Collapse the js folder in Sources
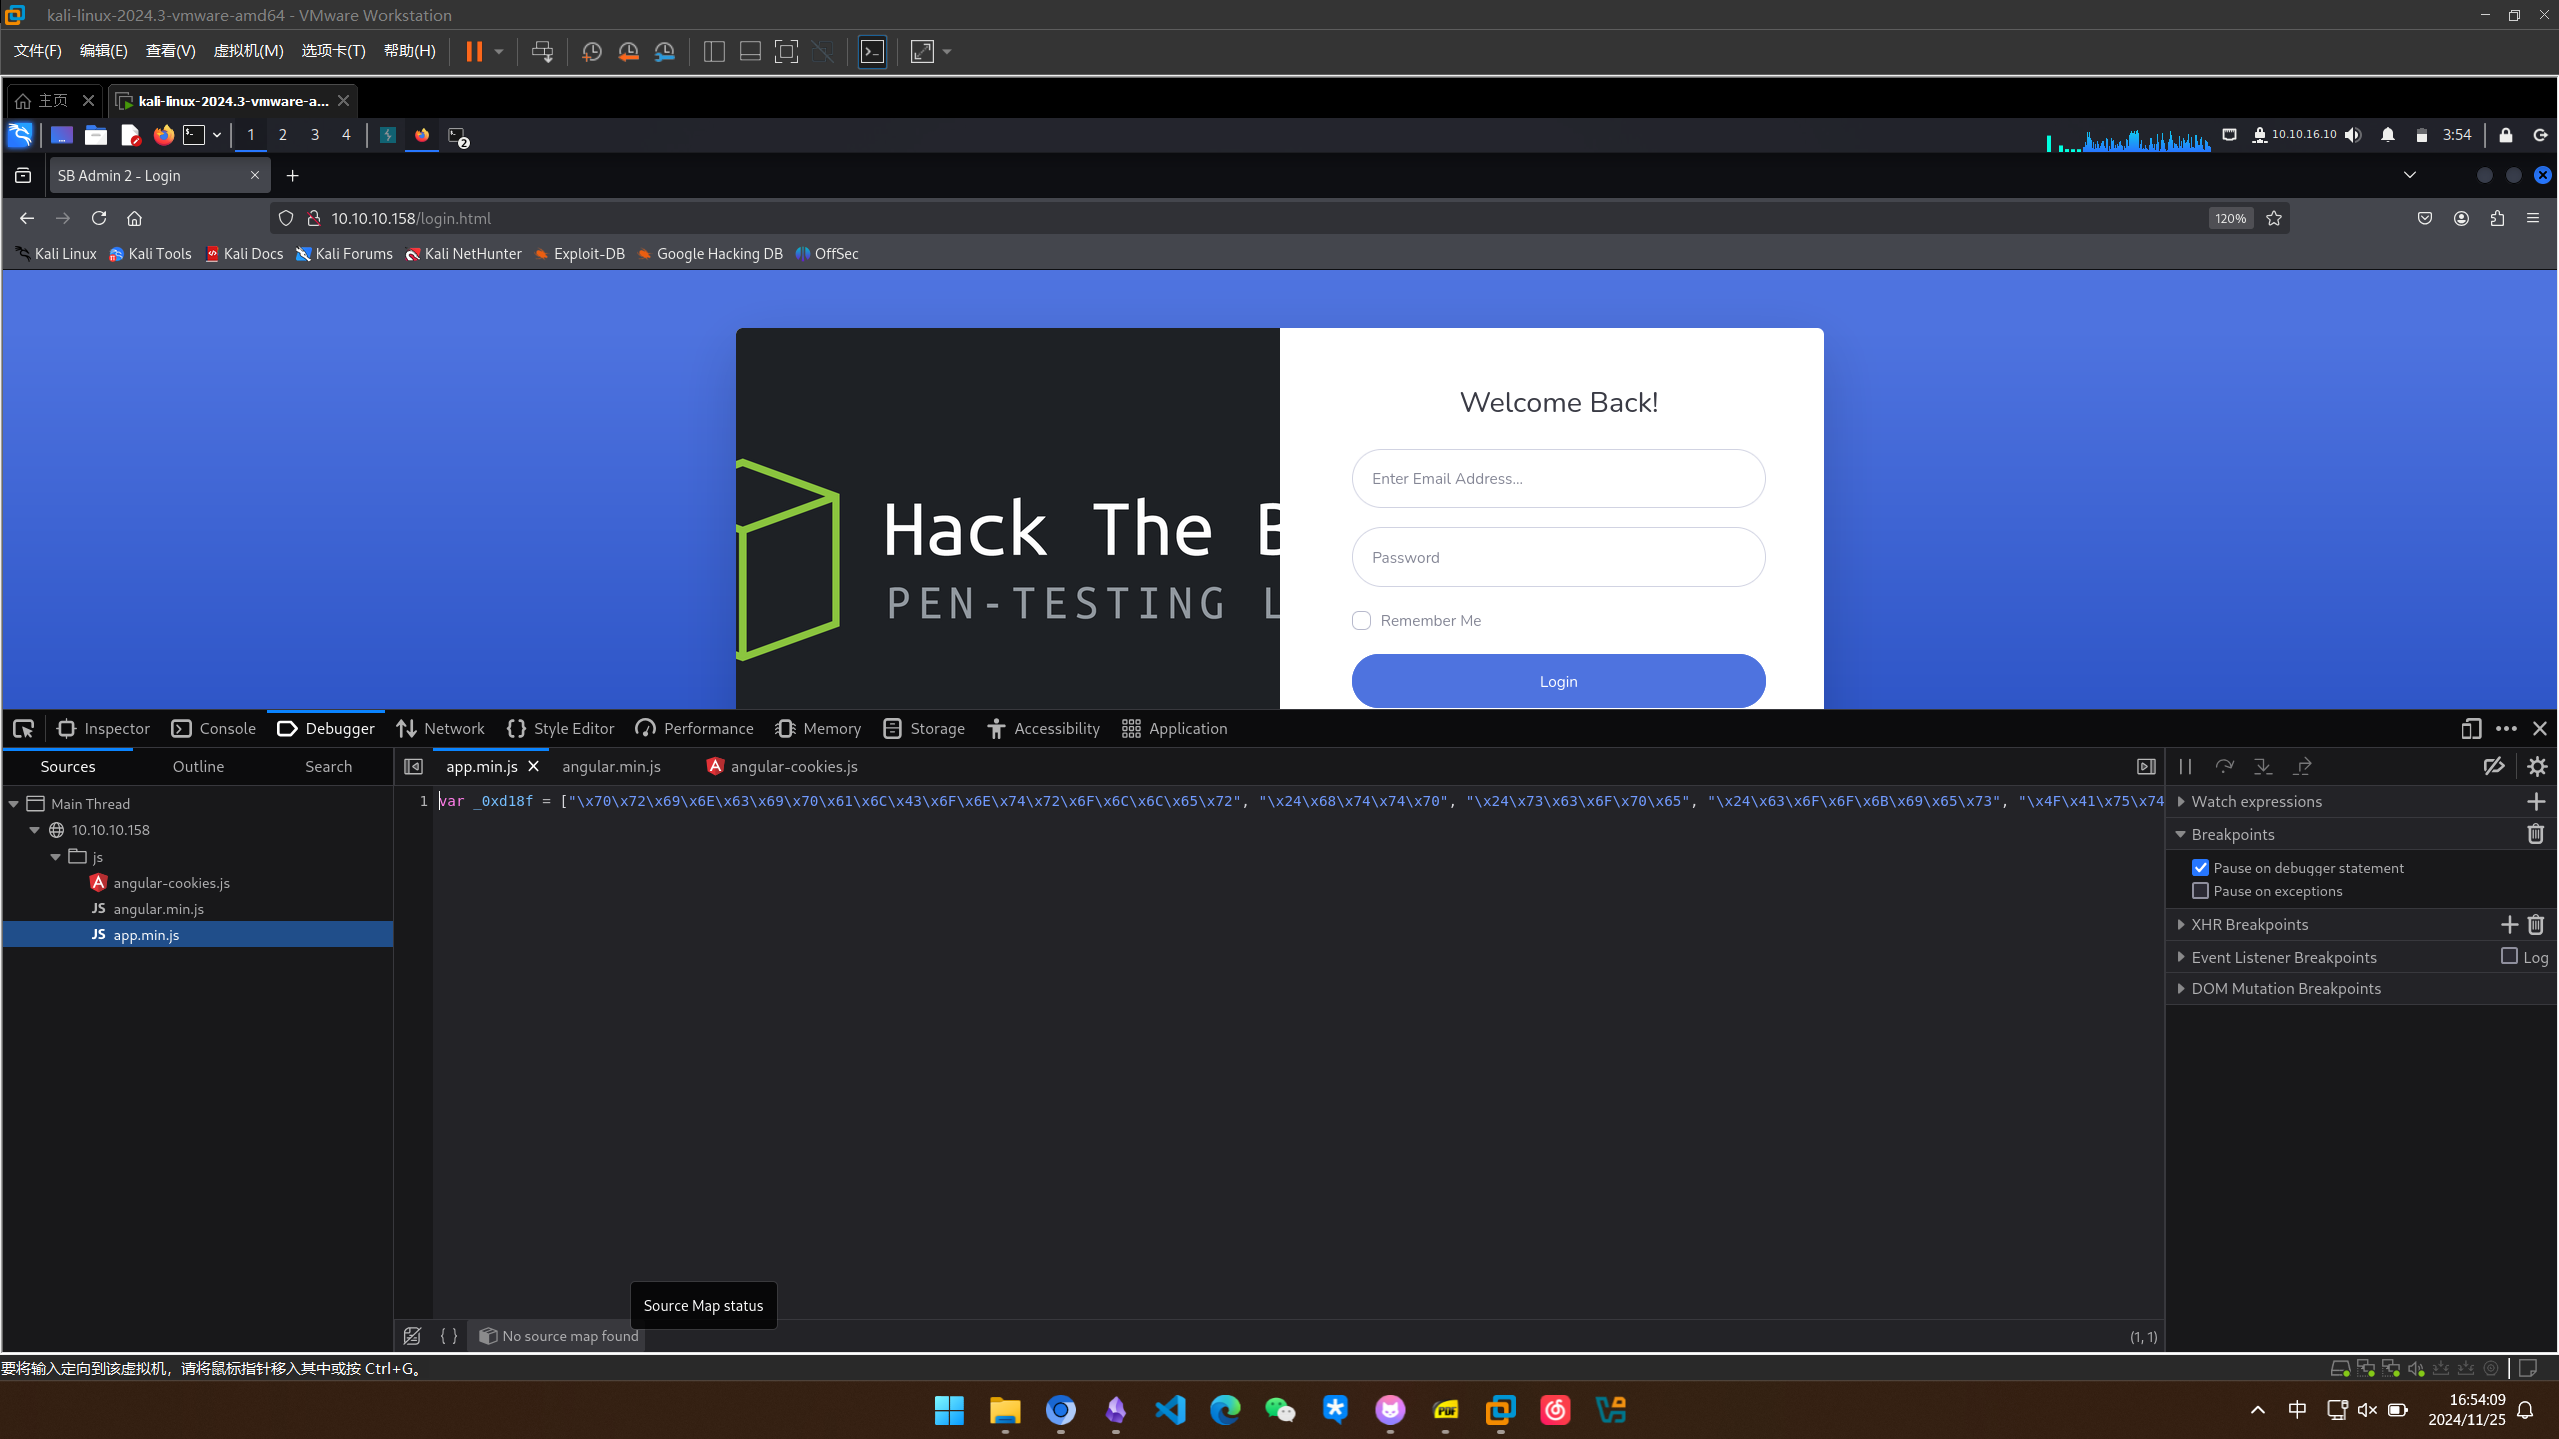The width and height of the screenshot is (2559, 1439). 56,857
